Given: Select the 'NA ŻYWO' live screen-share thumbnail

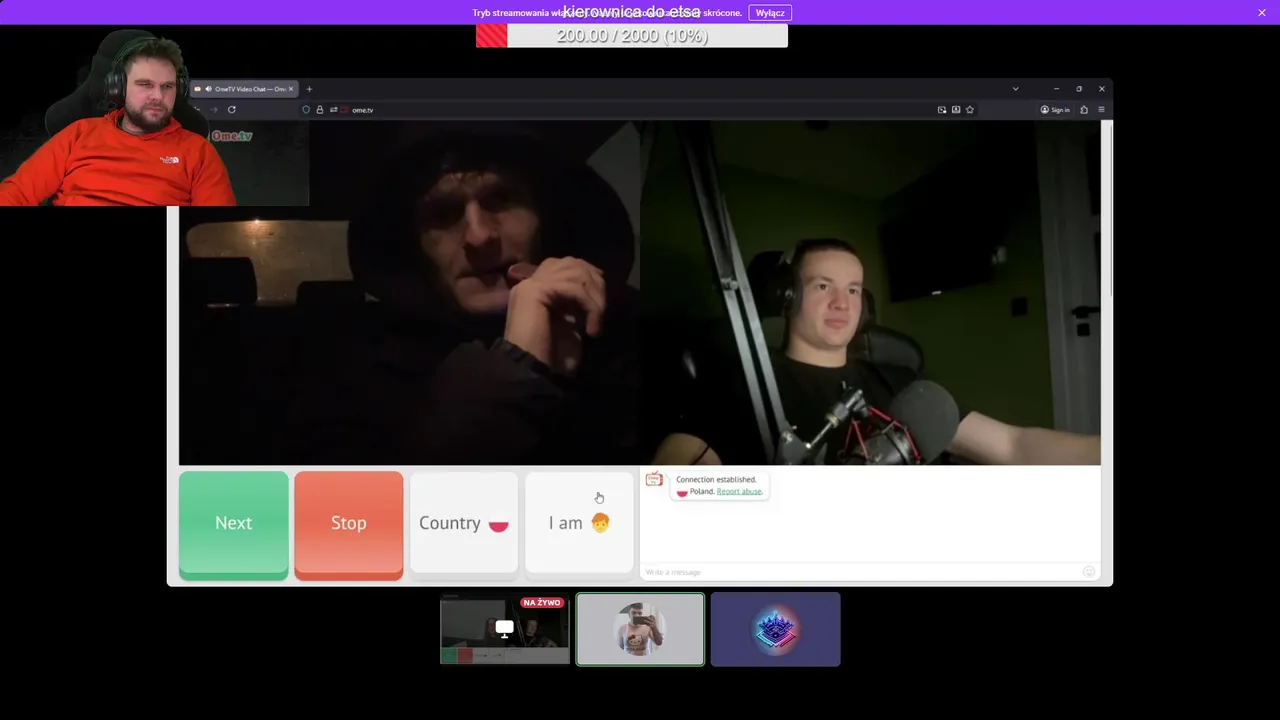Looking at the screenshot, I should pyautogui.click(x=505, y=629).
